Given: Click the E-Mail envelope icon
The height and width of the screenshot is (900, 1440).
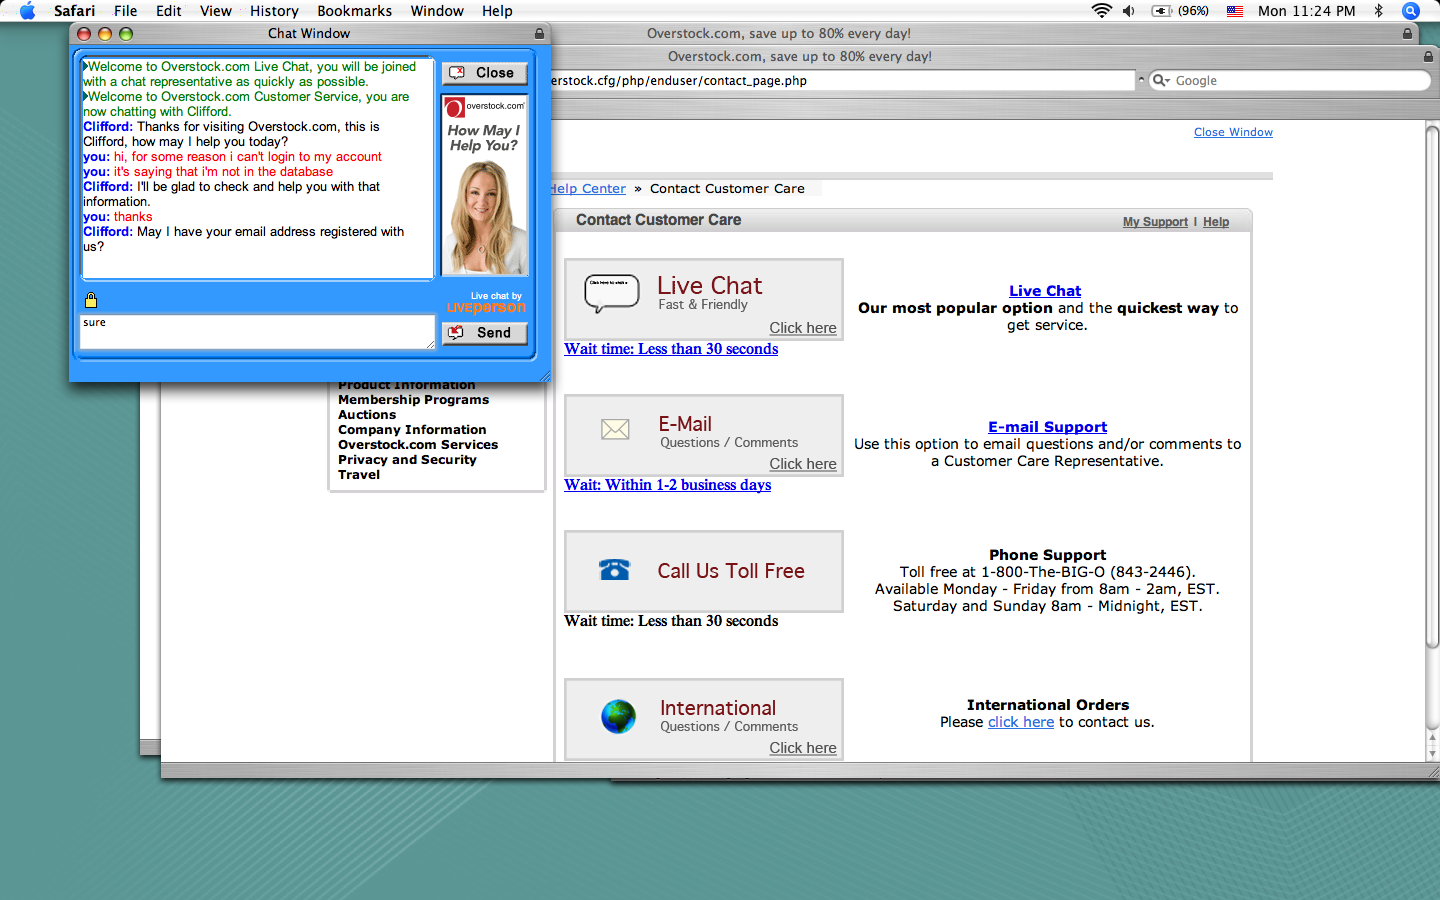Looking at the screenshot, I should (x=615, y=430).
